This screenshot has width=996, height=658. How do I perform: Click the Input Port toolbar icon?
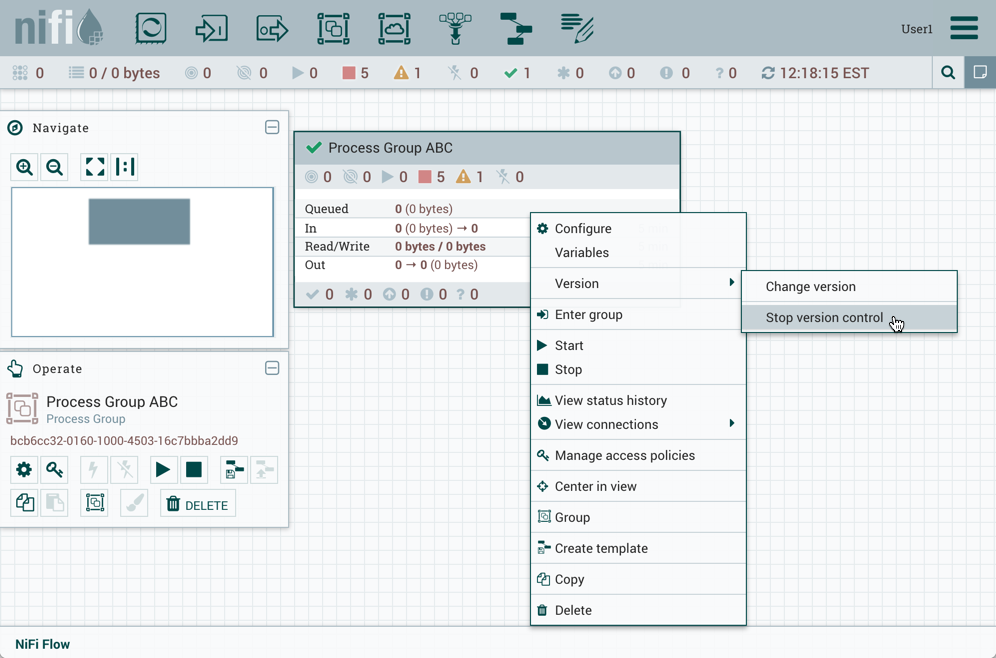click(211, 28)
